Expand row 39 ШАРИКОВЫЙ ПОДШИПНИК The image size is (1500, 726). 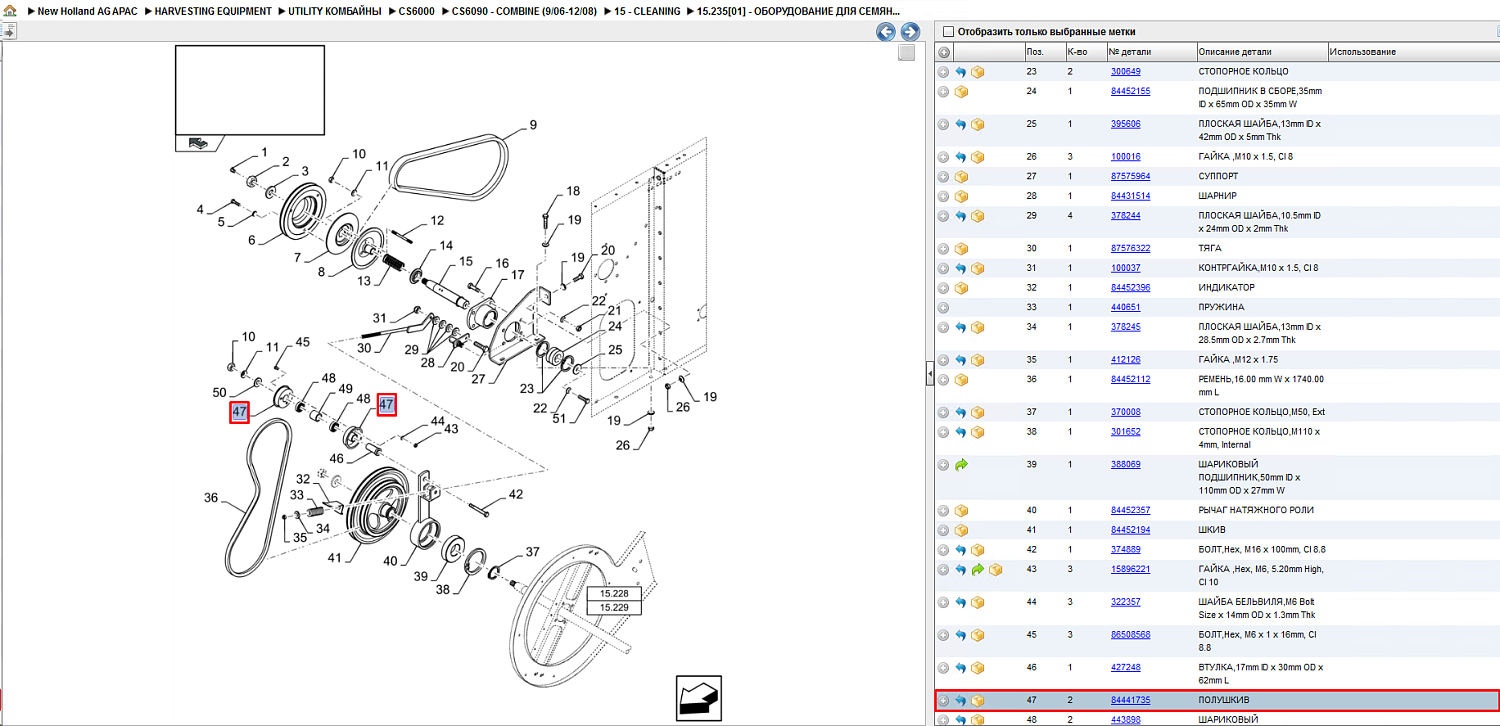click(943, 465)
